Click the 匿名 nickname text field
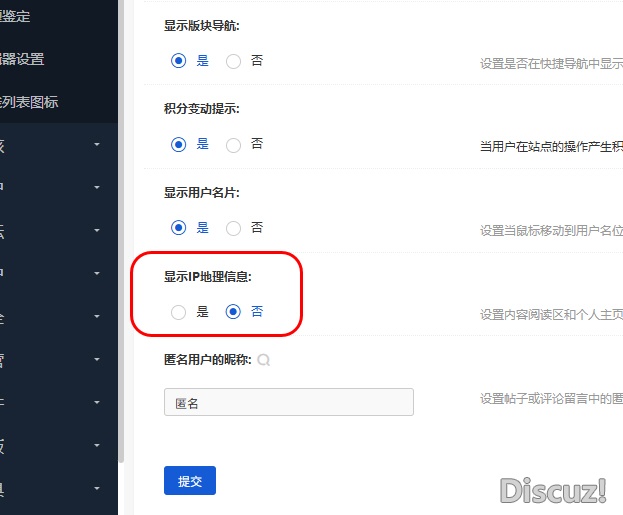623x515 pixels. click(288, 402)
